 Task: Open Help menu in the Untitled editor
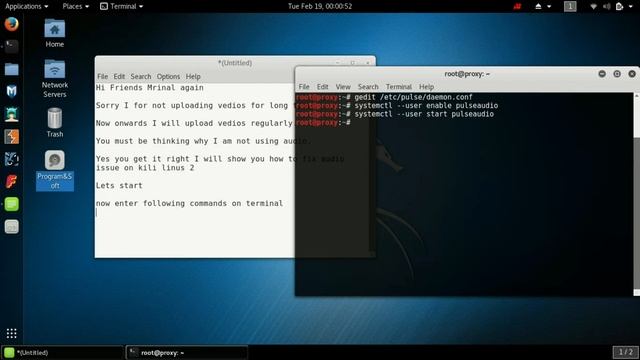(x=193, y=76)
